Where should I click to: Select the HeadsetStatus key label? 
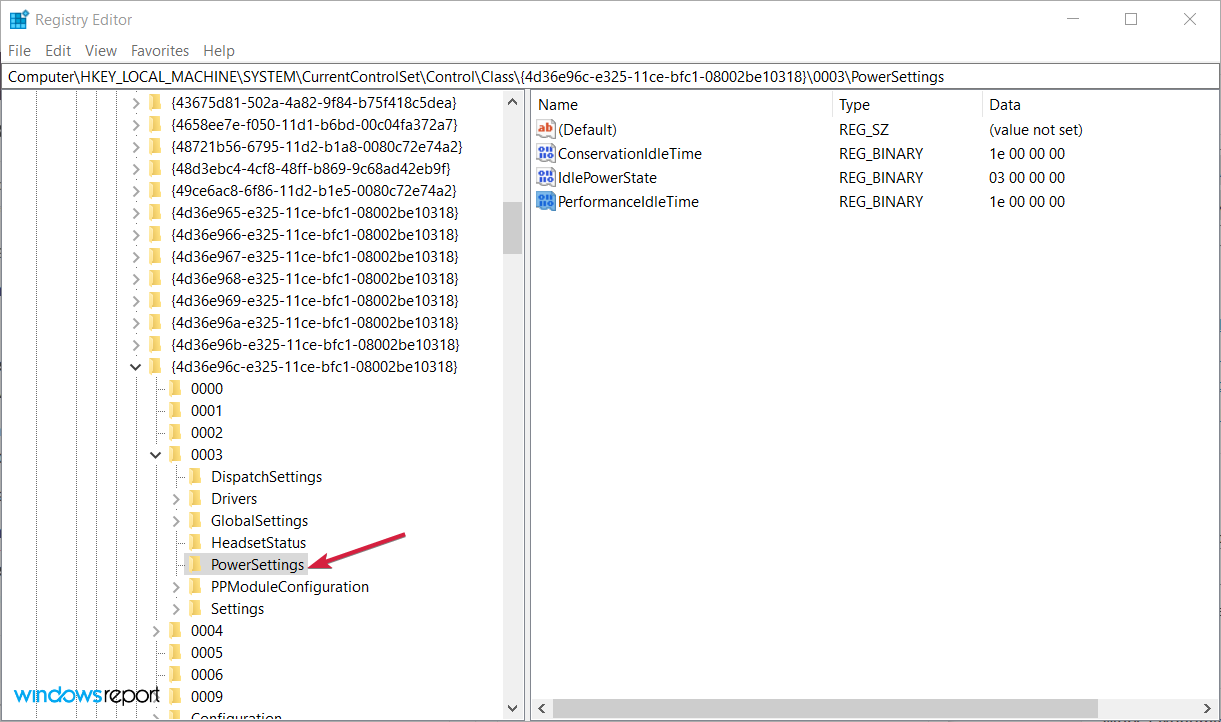point(258,542)
